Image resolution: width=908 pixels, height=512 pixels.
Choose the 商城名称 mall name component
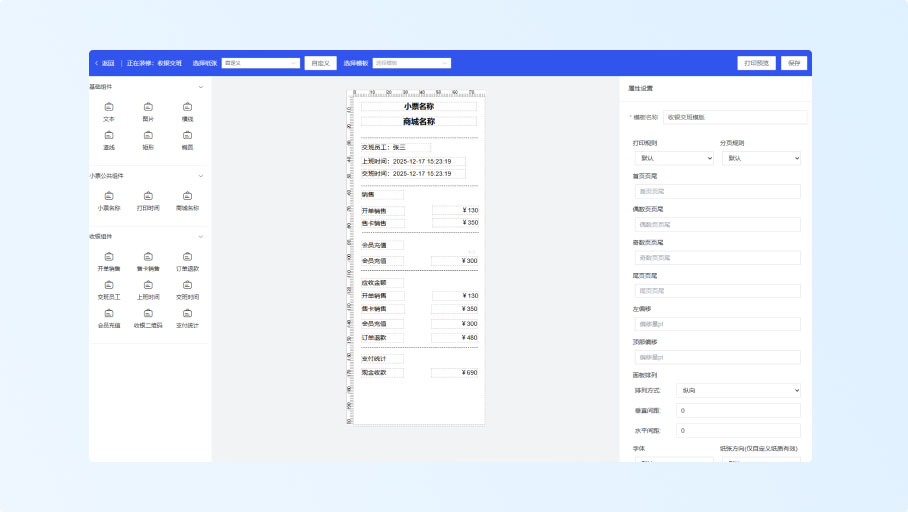click(187, 196)
